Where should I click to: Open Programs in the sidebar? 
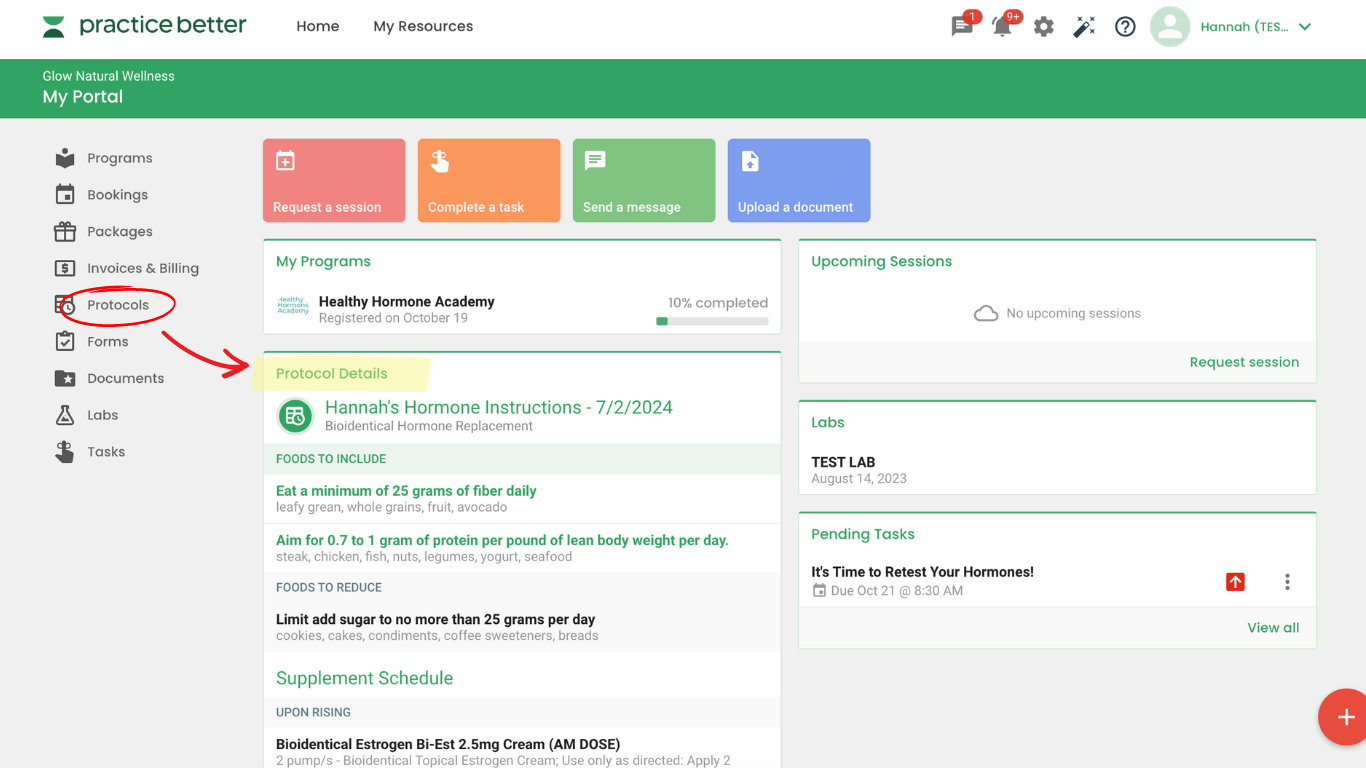[120, 158]
